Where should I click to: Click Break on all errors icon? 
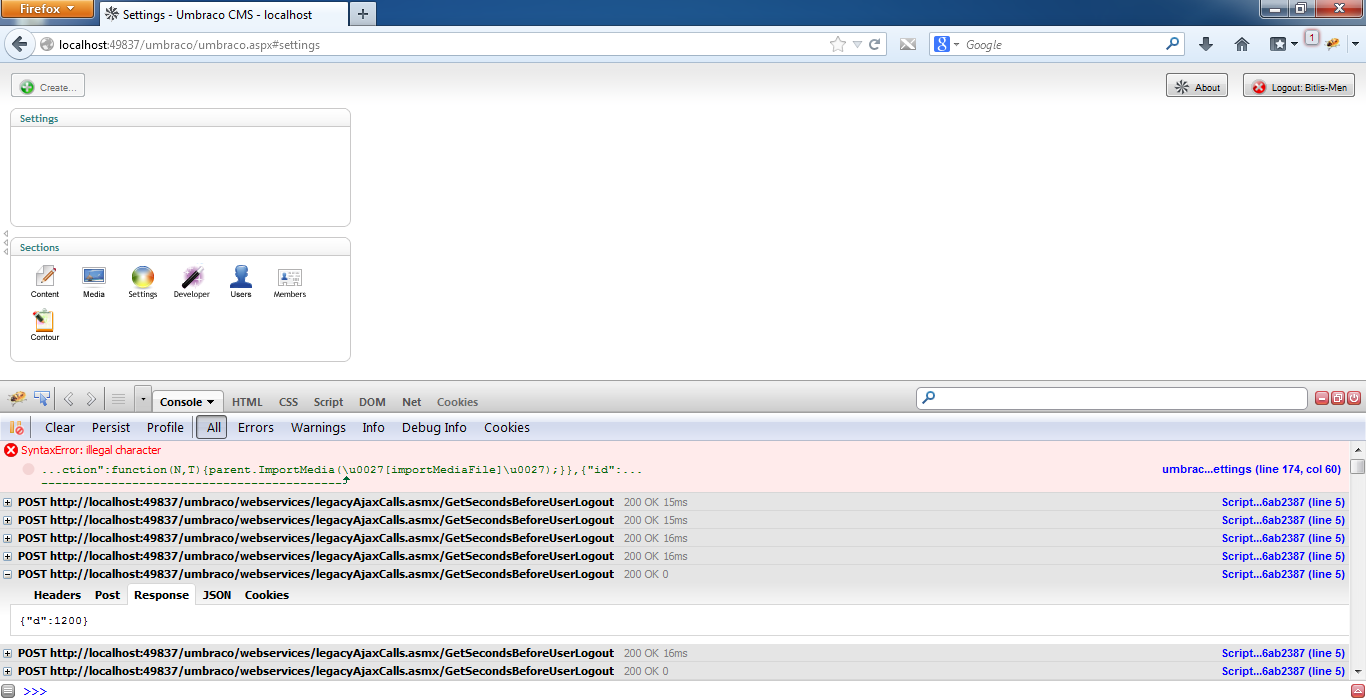click(17, 428)
